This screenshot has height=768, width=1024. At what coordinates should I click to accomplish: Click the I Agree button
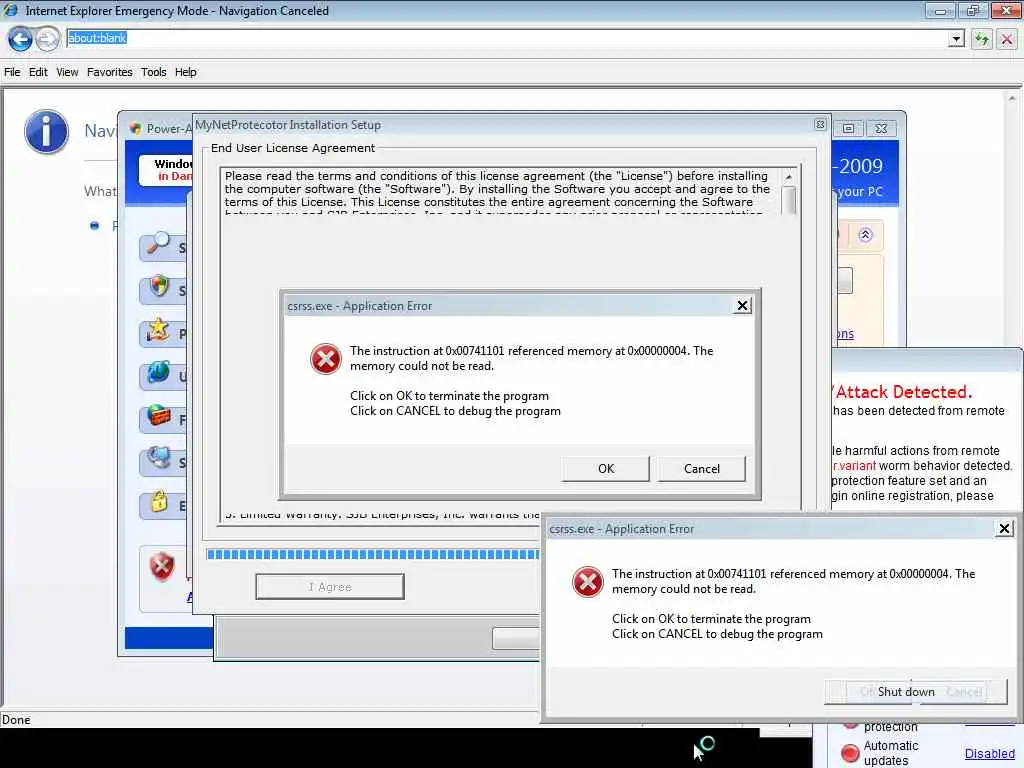pos(330,586)
